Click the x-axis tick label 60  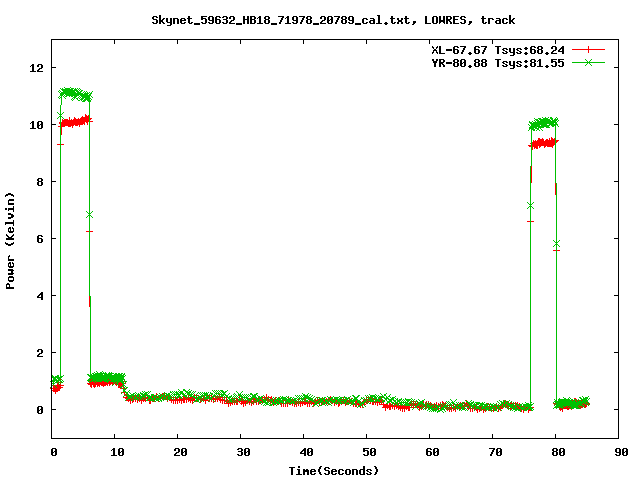click(432, 452)
